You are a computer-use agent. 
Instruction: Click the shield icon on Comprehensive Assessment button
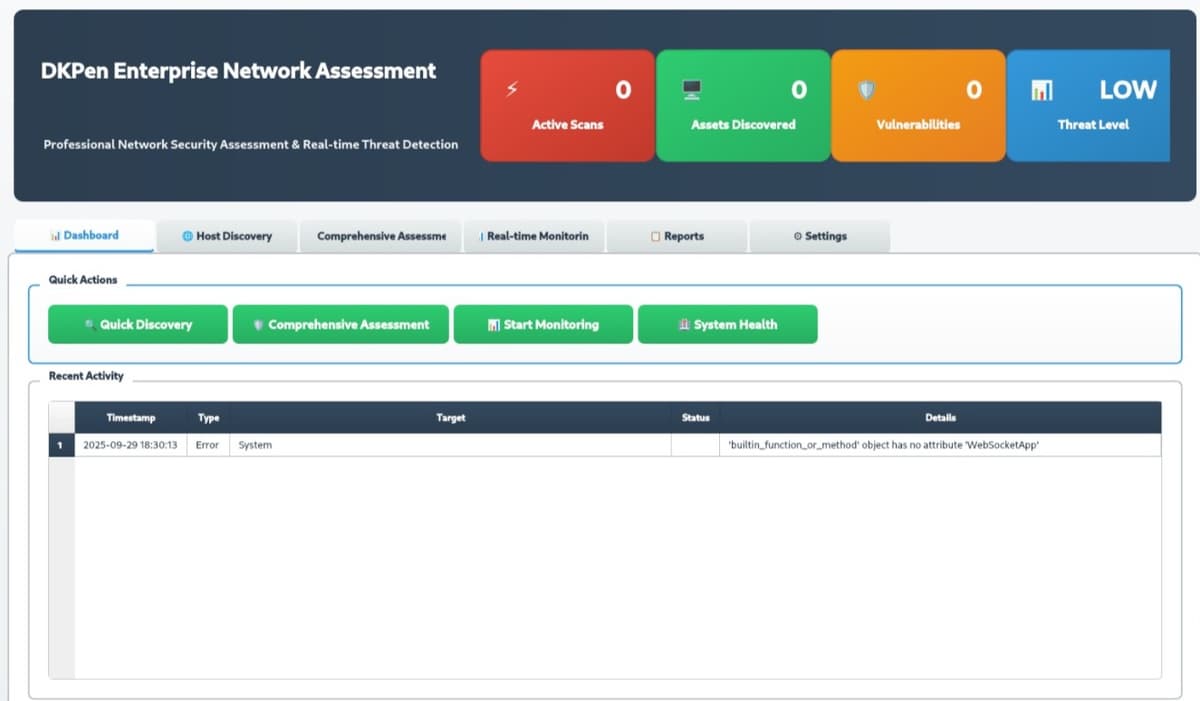(x=258, y=324)
